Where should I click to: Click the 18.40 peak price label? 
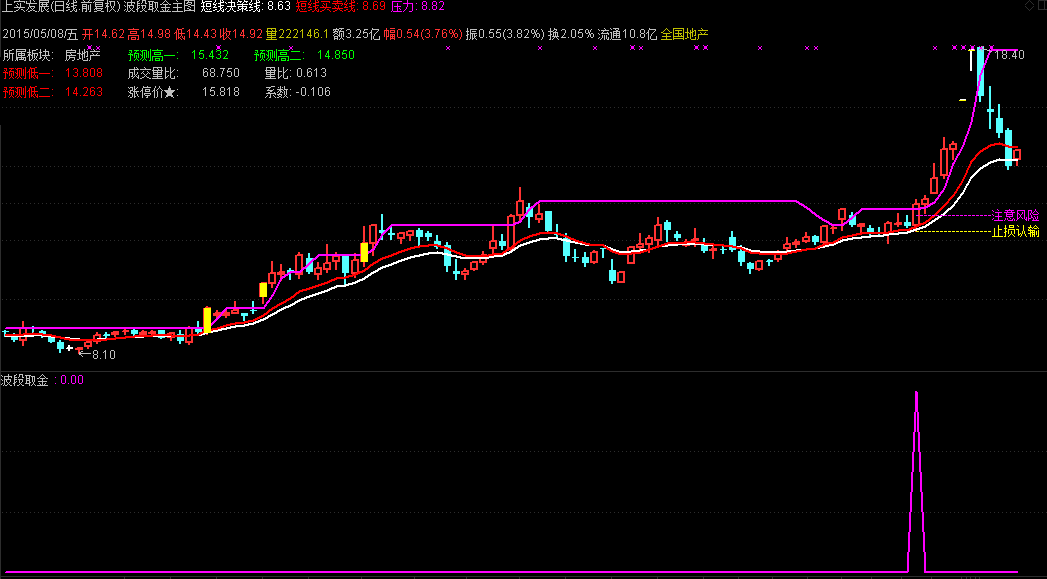click(1010, 55)
